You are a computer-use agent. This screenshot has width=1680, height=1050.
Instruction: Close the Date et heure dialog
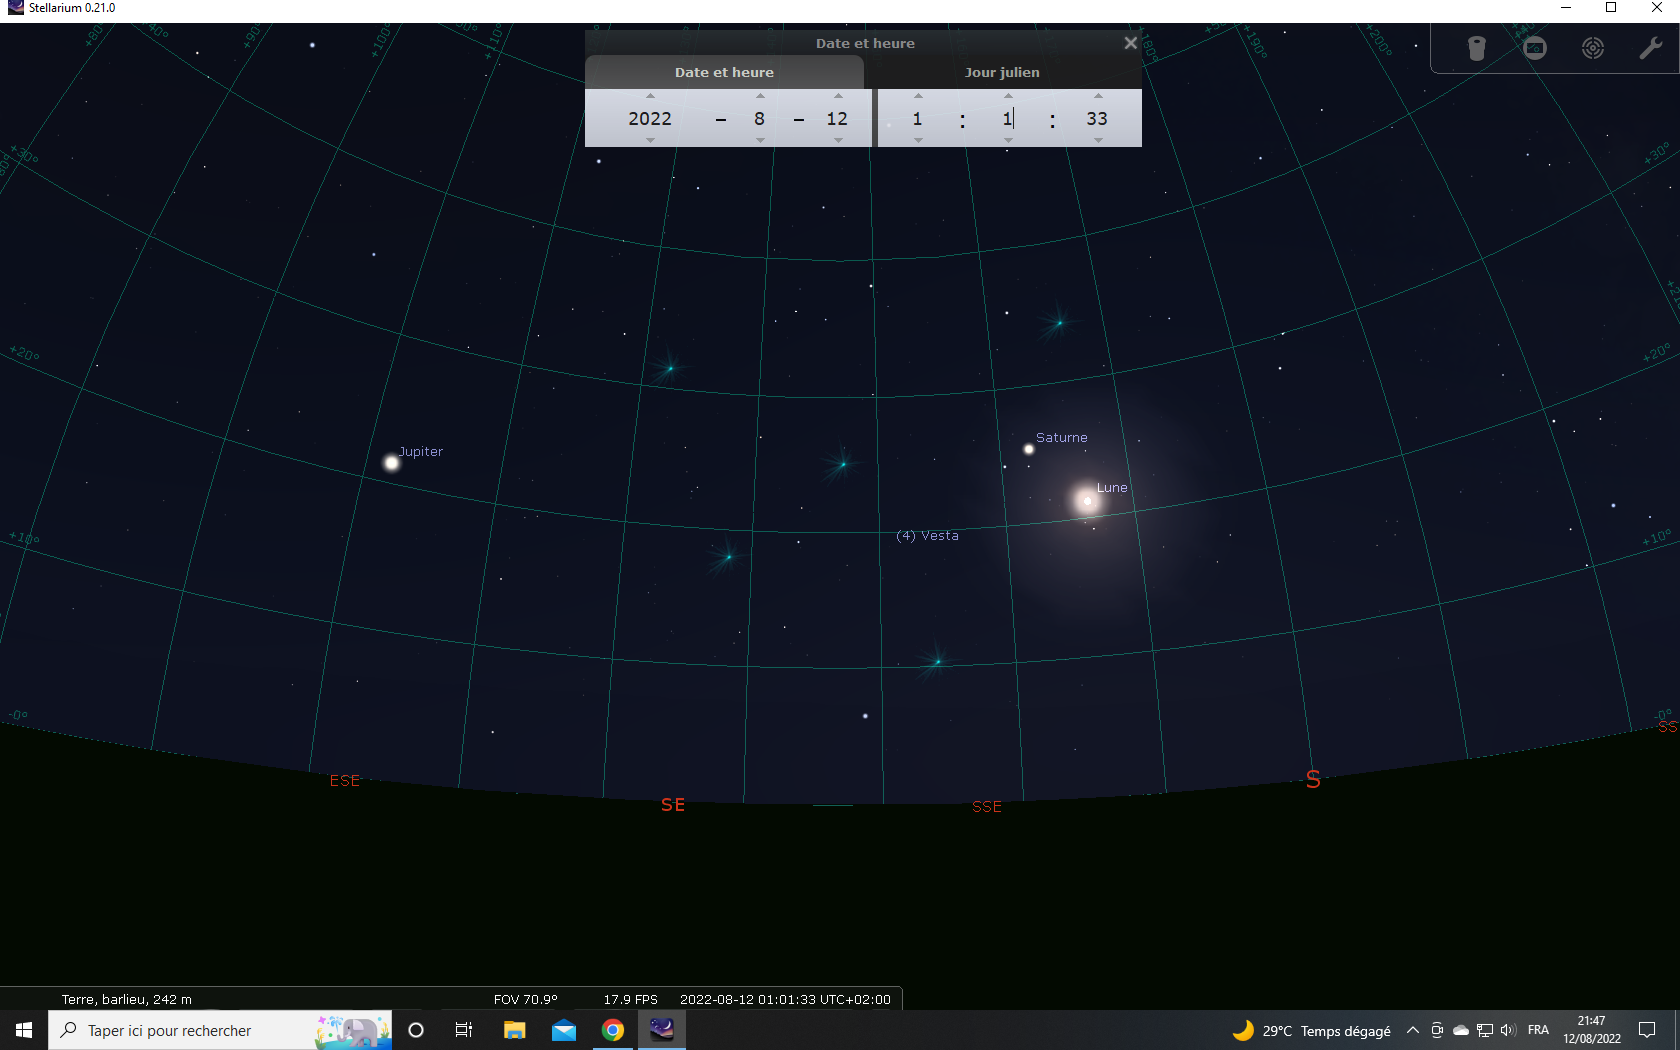point(1130,43)
